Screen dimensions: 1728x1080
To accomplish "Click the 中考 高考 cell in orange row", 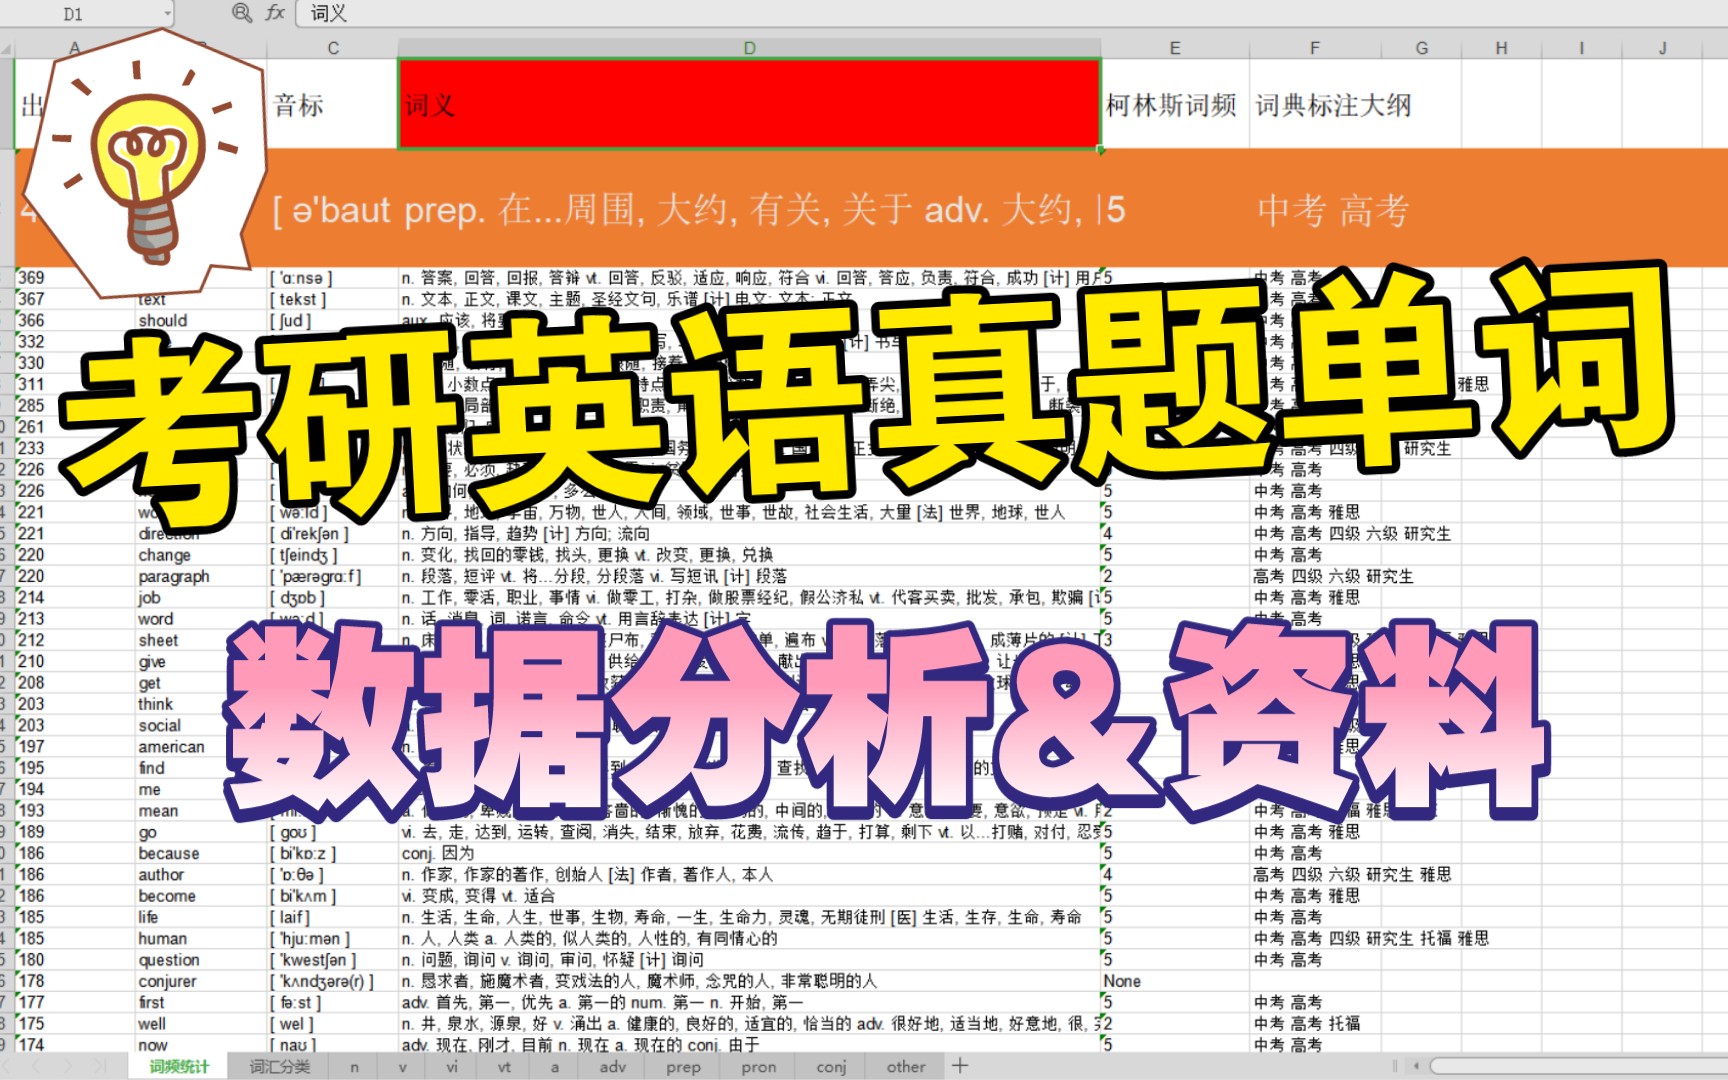I will 1333,210.
